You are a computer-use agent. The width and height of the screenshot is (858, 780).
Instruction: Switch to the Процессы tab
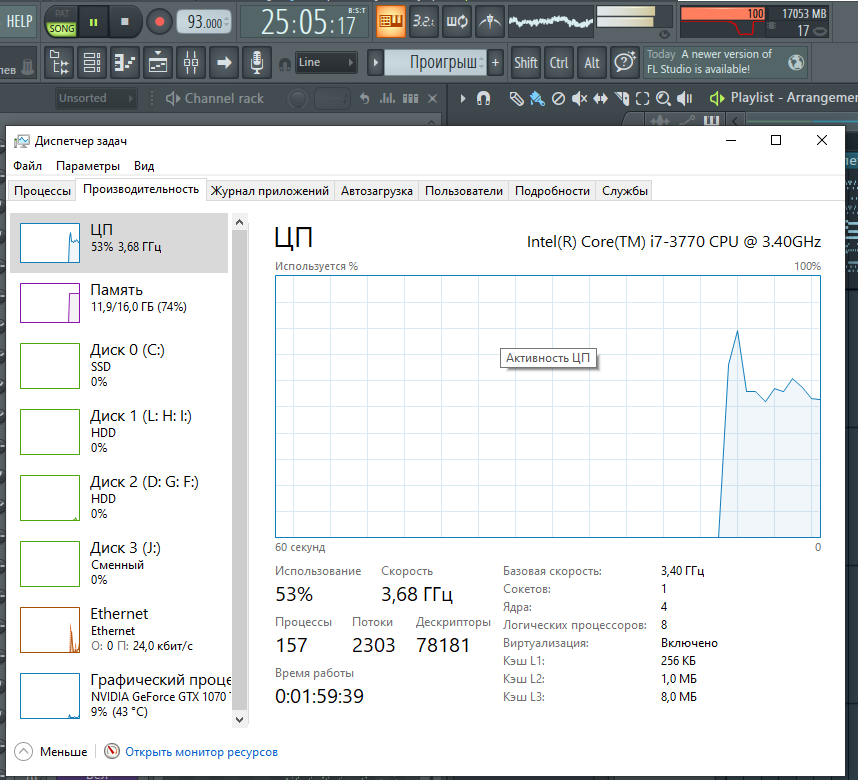point(42,191)
